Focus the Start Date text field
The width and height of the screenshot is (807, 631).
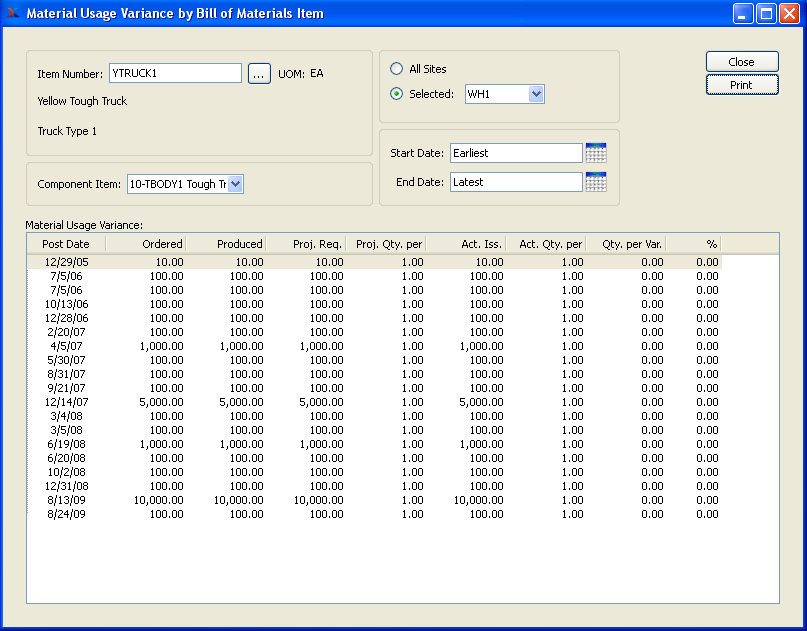(x=515, y=153)
